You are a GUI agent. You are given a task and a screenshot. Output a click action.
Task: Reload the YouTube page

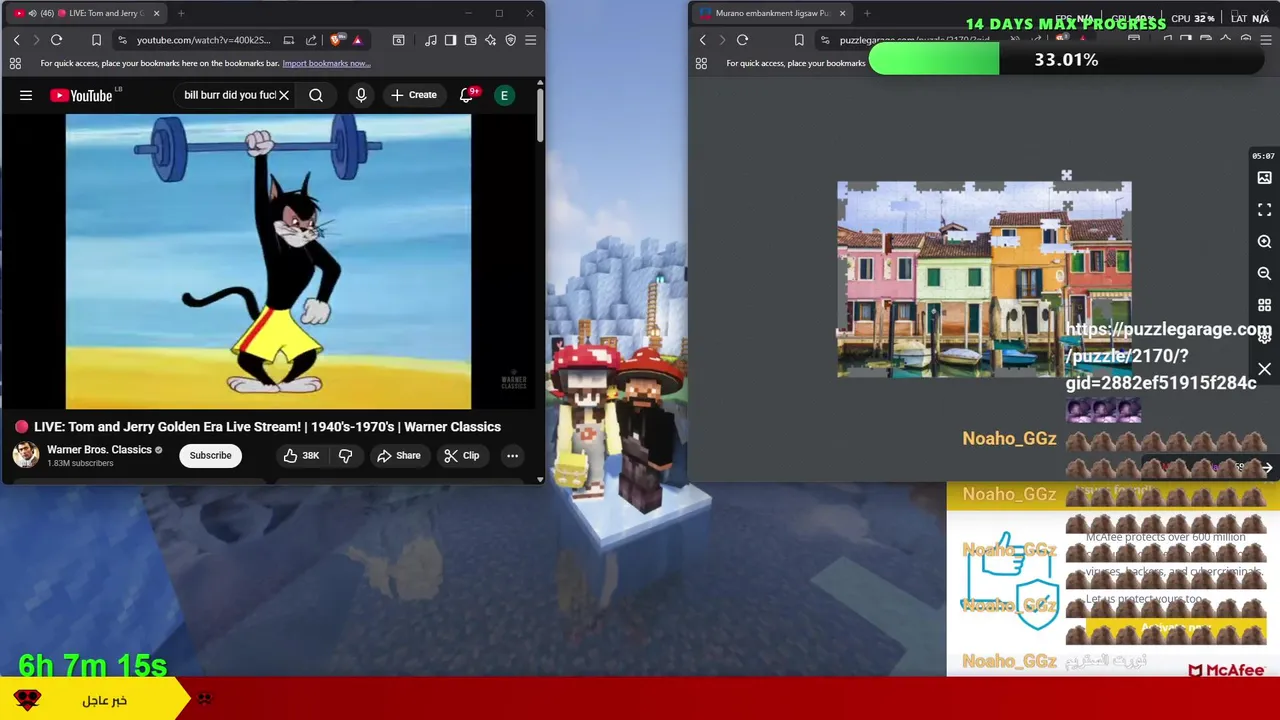tap(57, 40)
